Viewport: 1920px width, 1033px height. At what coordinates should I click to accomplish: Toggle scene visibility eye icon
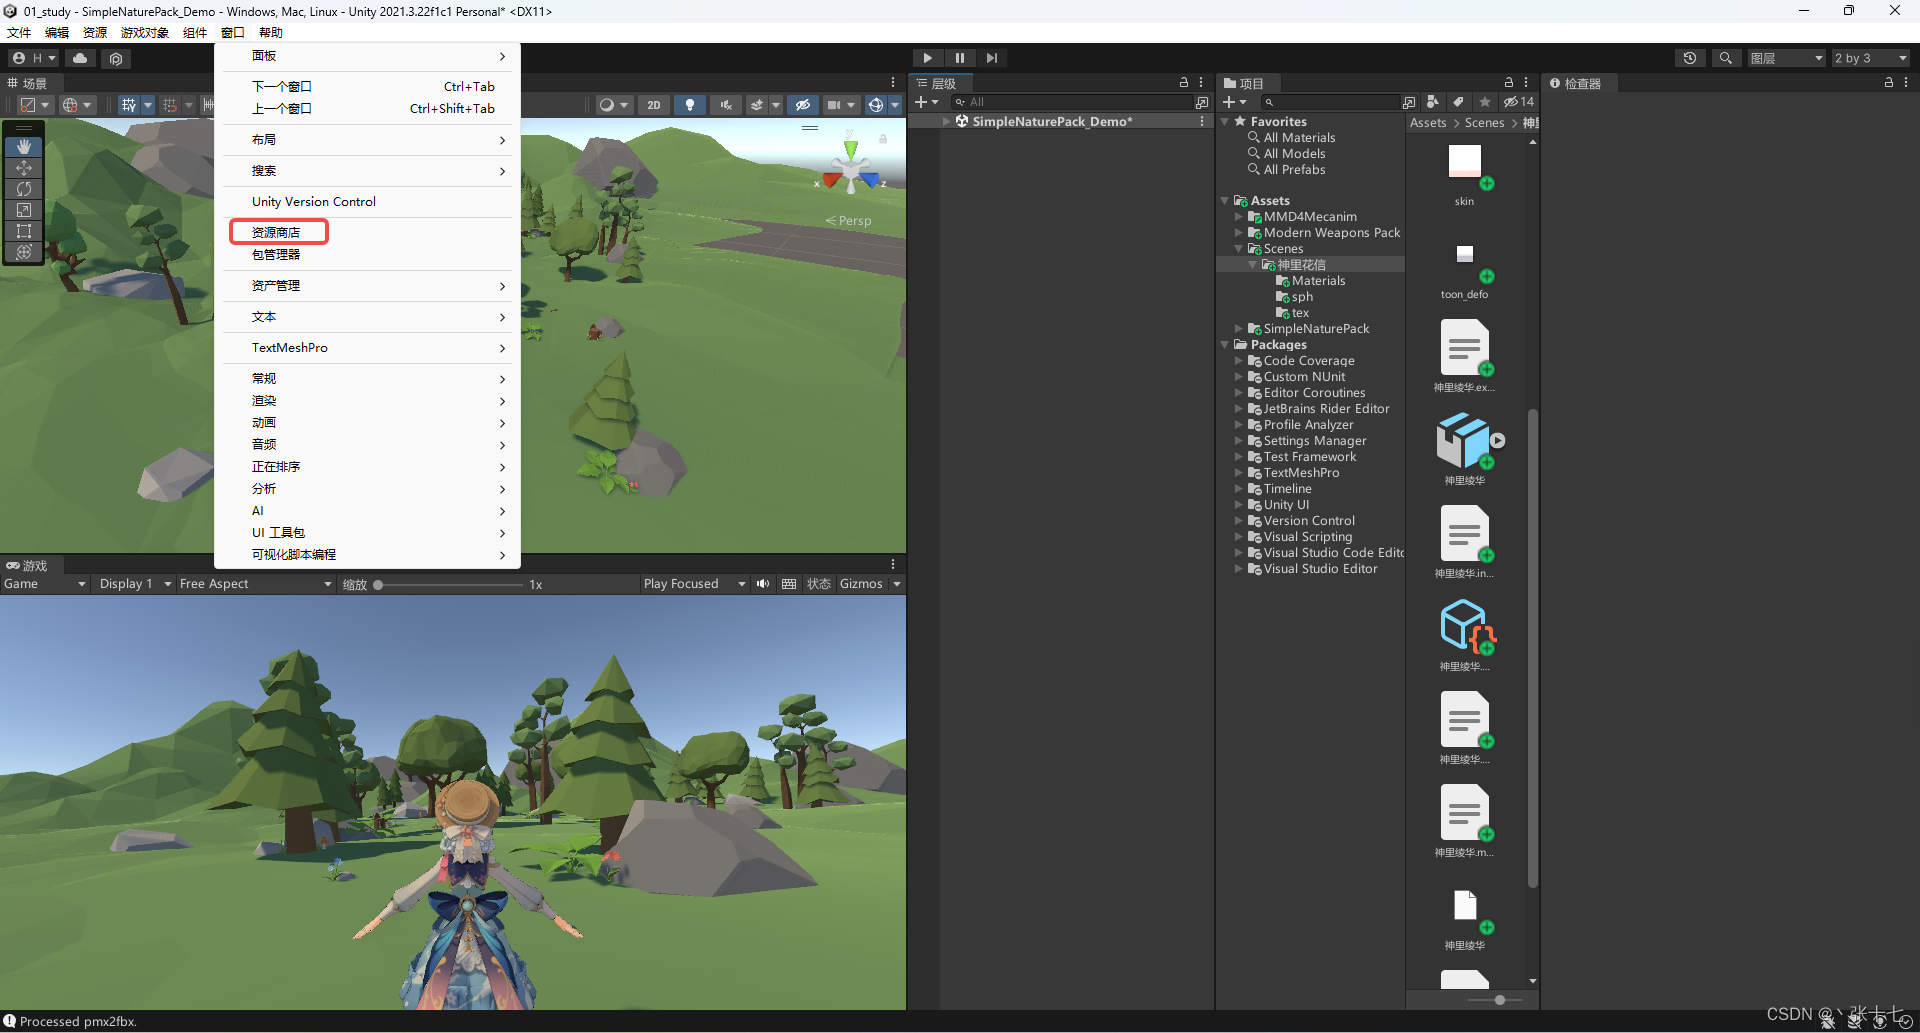click(802, 105)
